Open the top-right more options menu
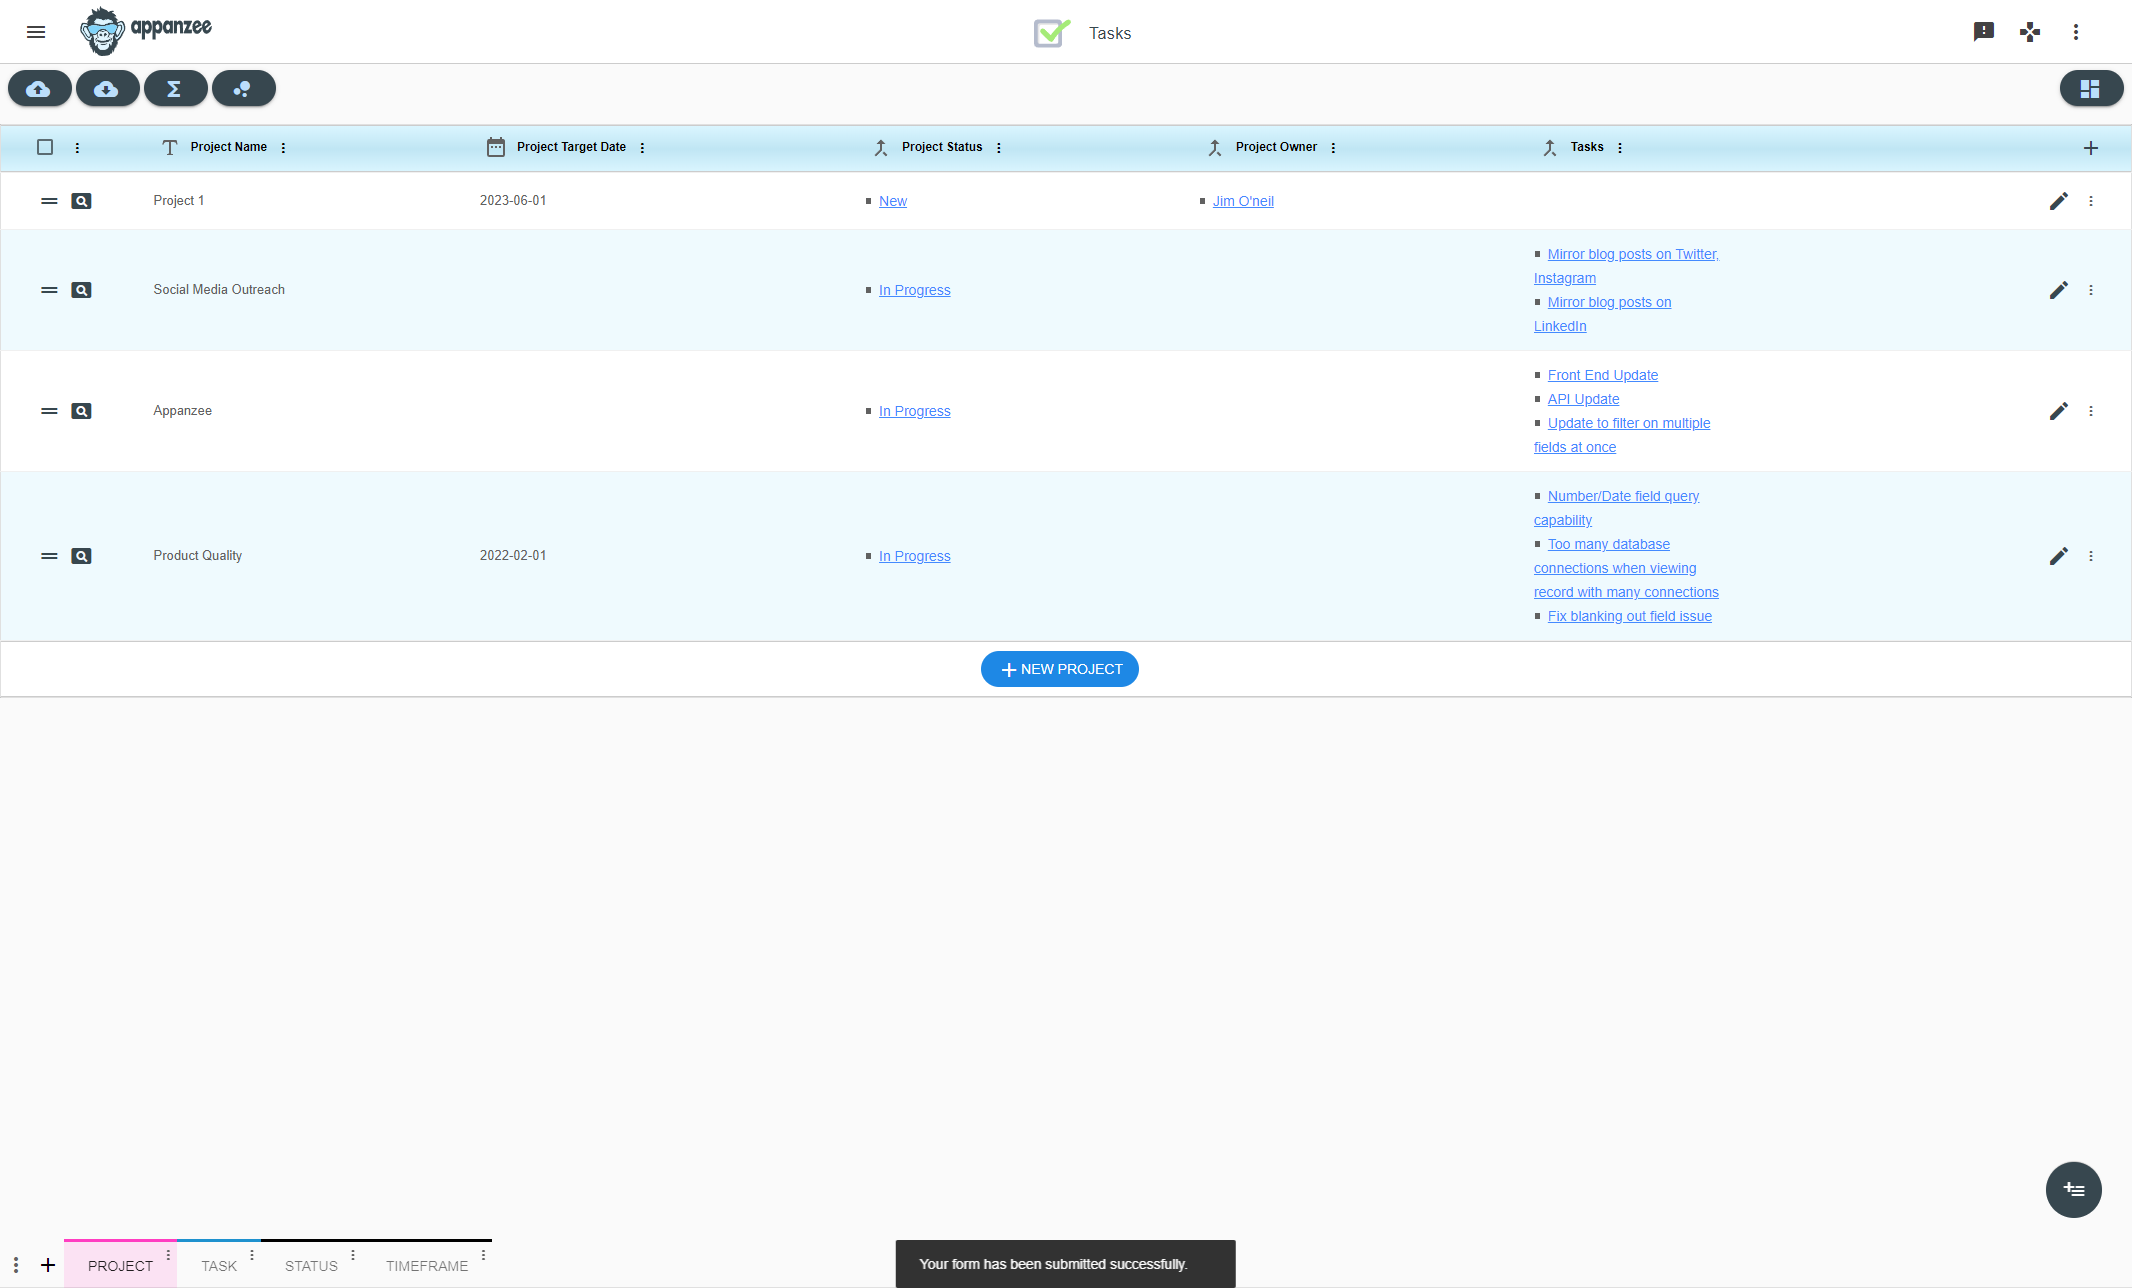The image size is (2132, 1288). (2076, 32)
